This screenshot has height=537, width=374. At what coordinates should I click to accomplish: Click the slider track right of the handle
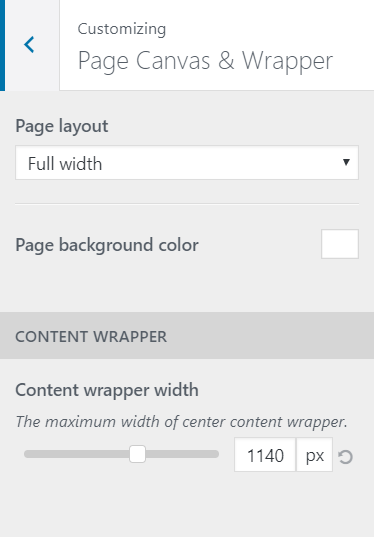coord(182,454)
